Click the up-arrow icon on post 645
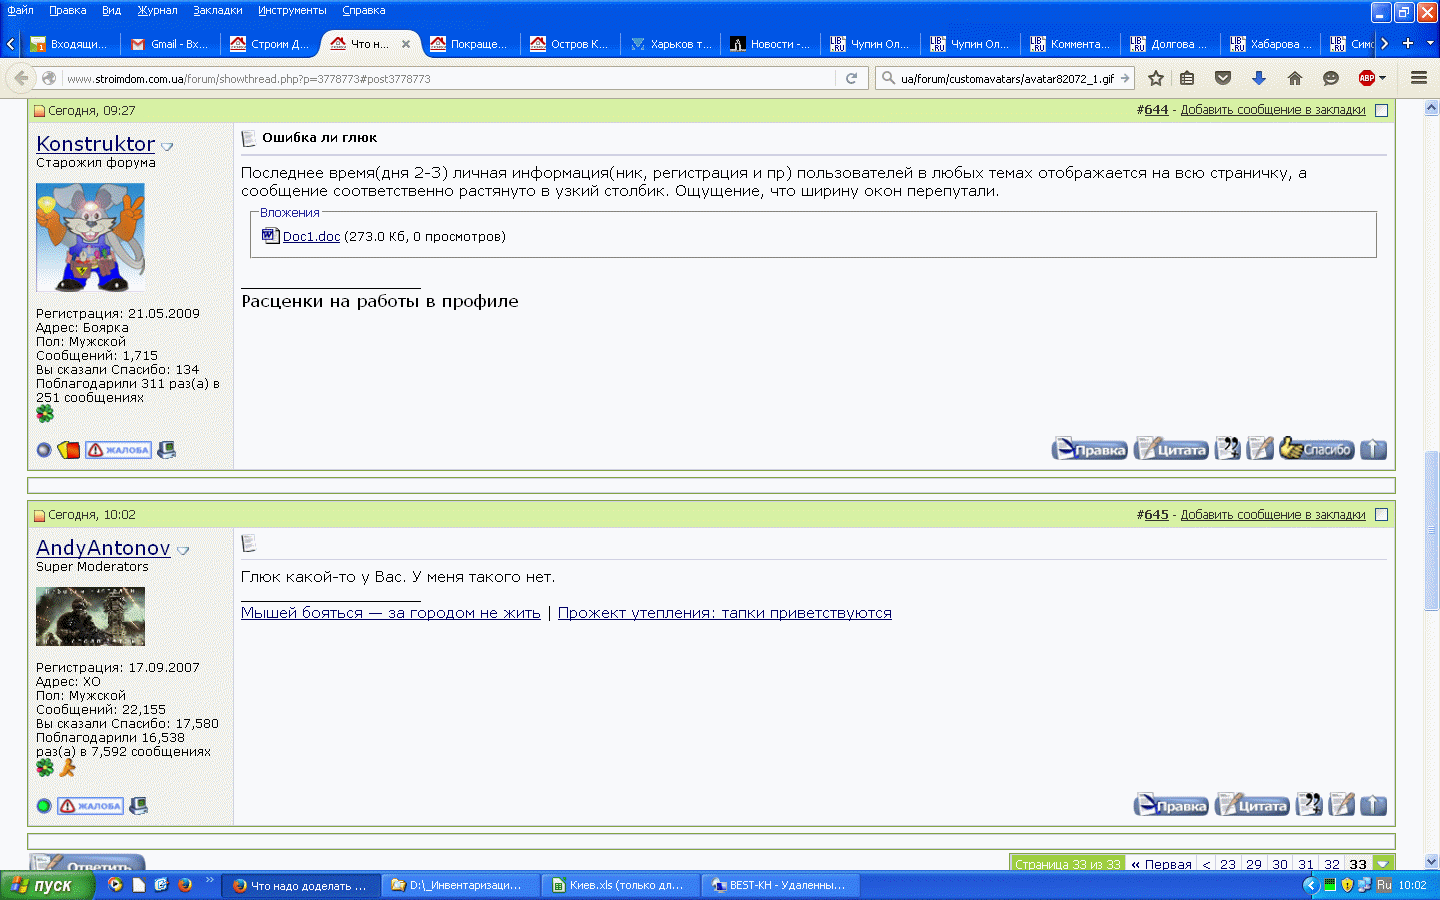Screen dimensions: 1440x900 click(1374, 805)
